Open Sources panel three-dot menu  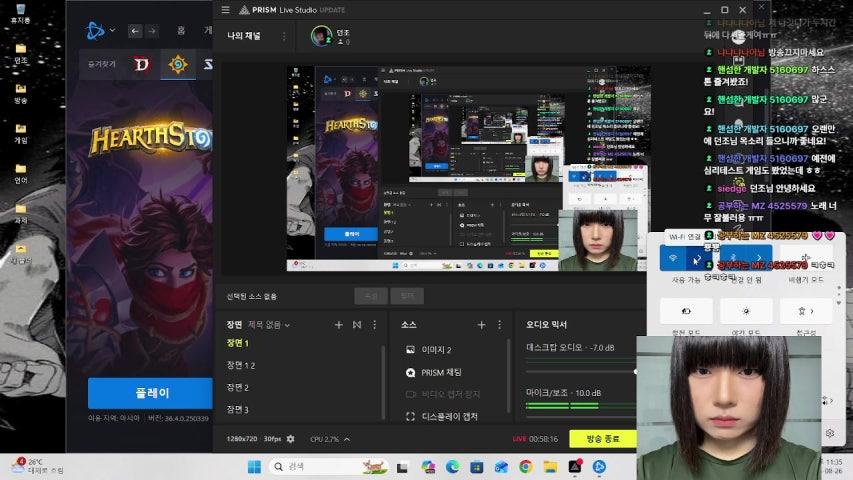point(499,324)
